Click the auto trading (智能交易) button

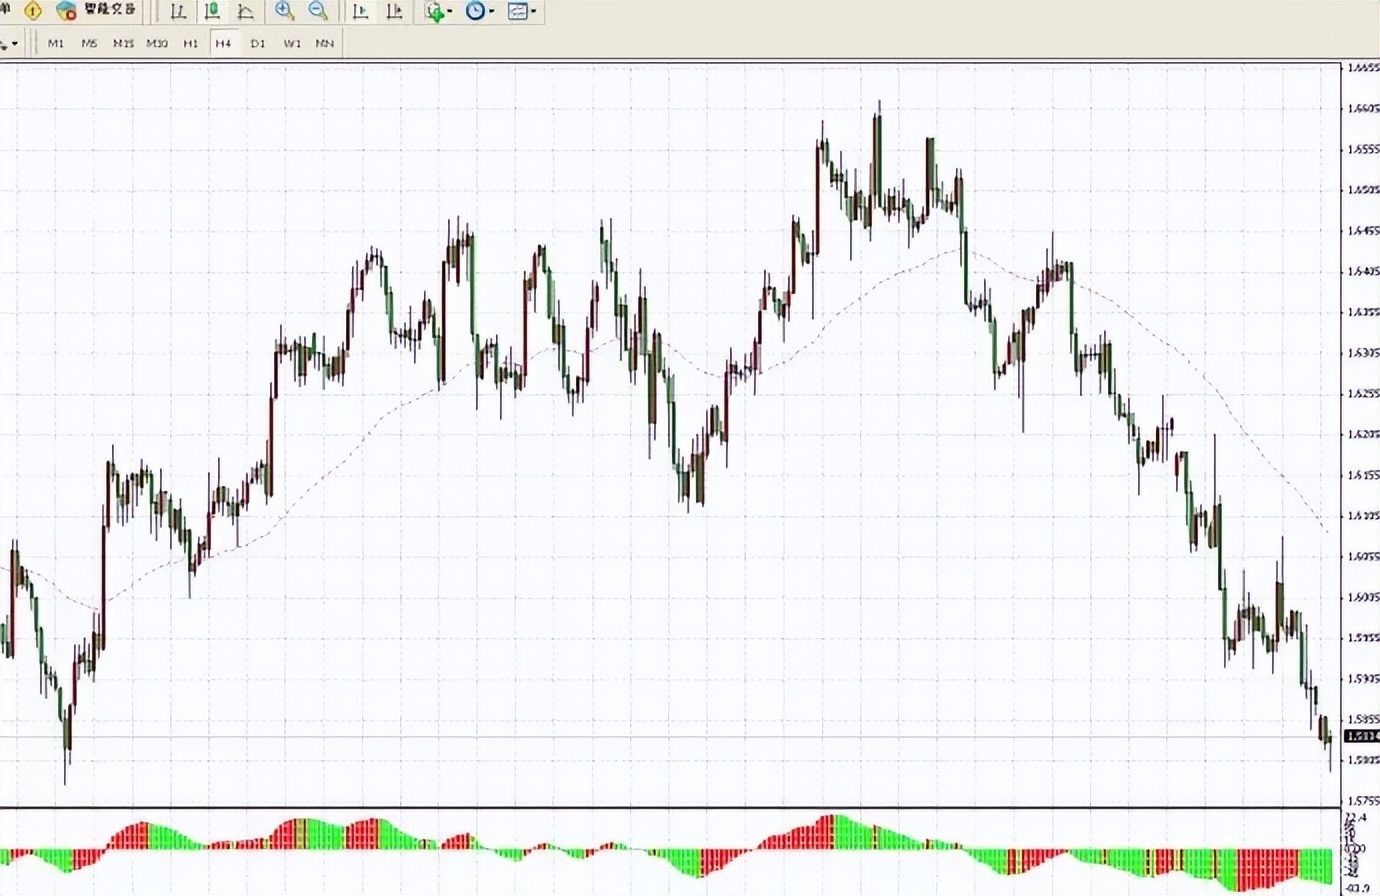pos(97,11)
